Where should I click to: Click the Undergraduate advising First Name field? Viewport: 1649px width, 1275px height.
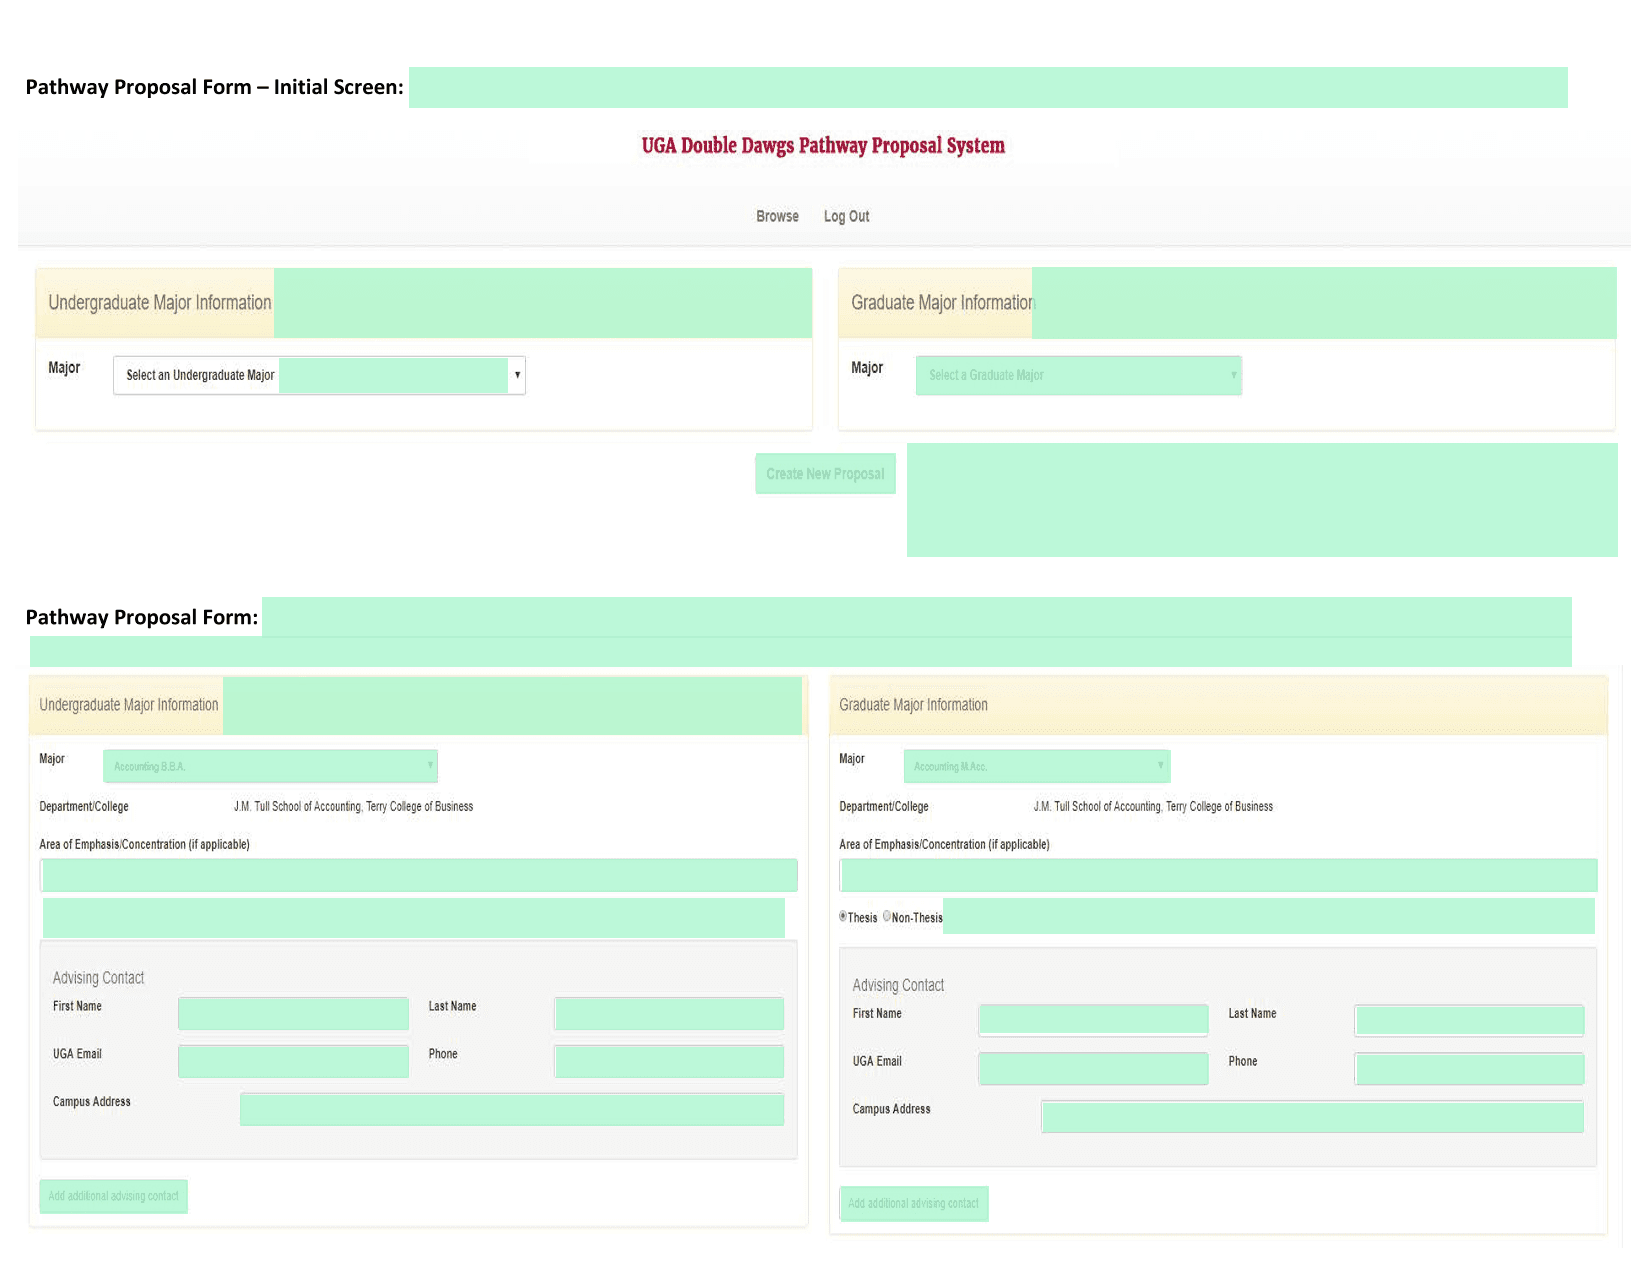tap(293, 1013)
